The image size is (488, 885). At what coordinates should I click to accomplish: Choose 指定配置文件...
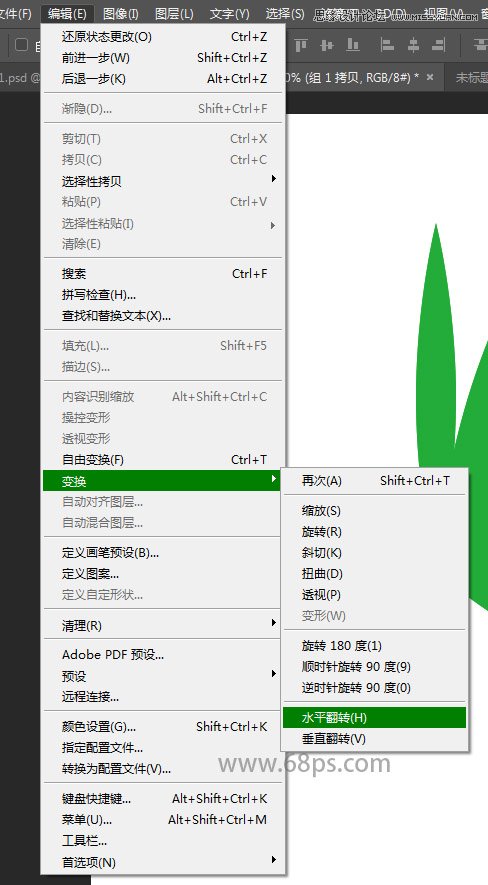[164, 748]
